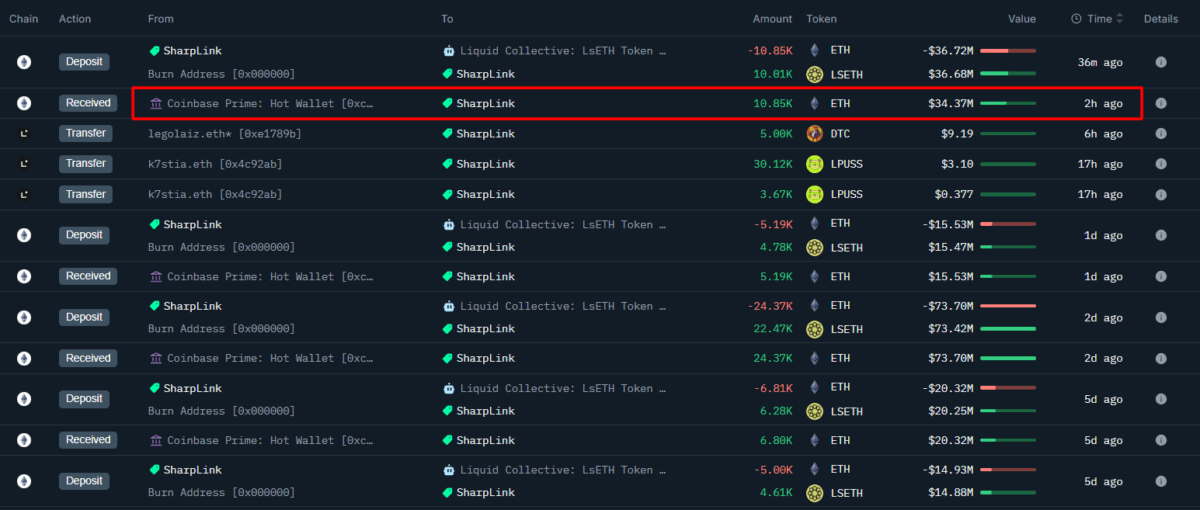
Task: Click the Ethereum chain icon in the 2h ago row
Action: pyautogui.click(x=24, y=103)
